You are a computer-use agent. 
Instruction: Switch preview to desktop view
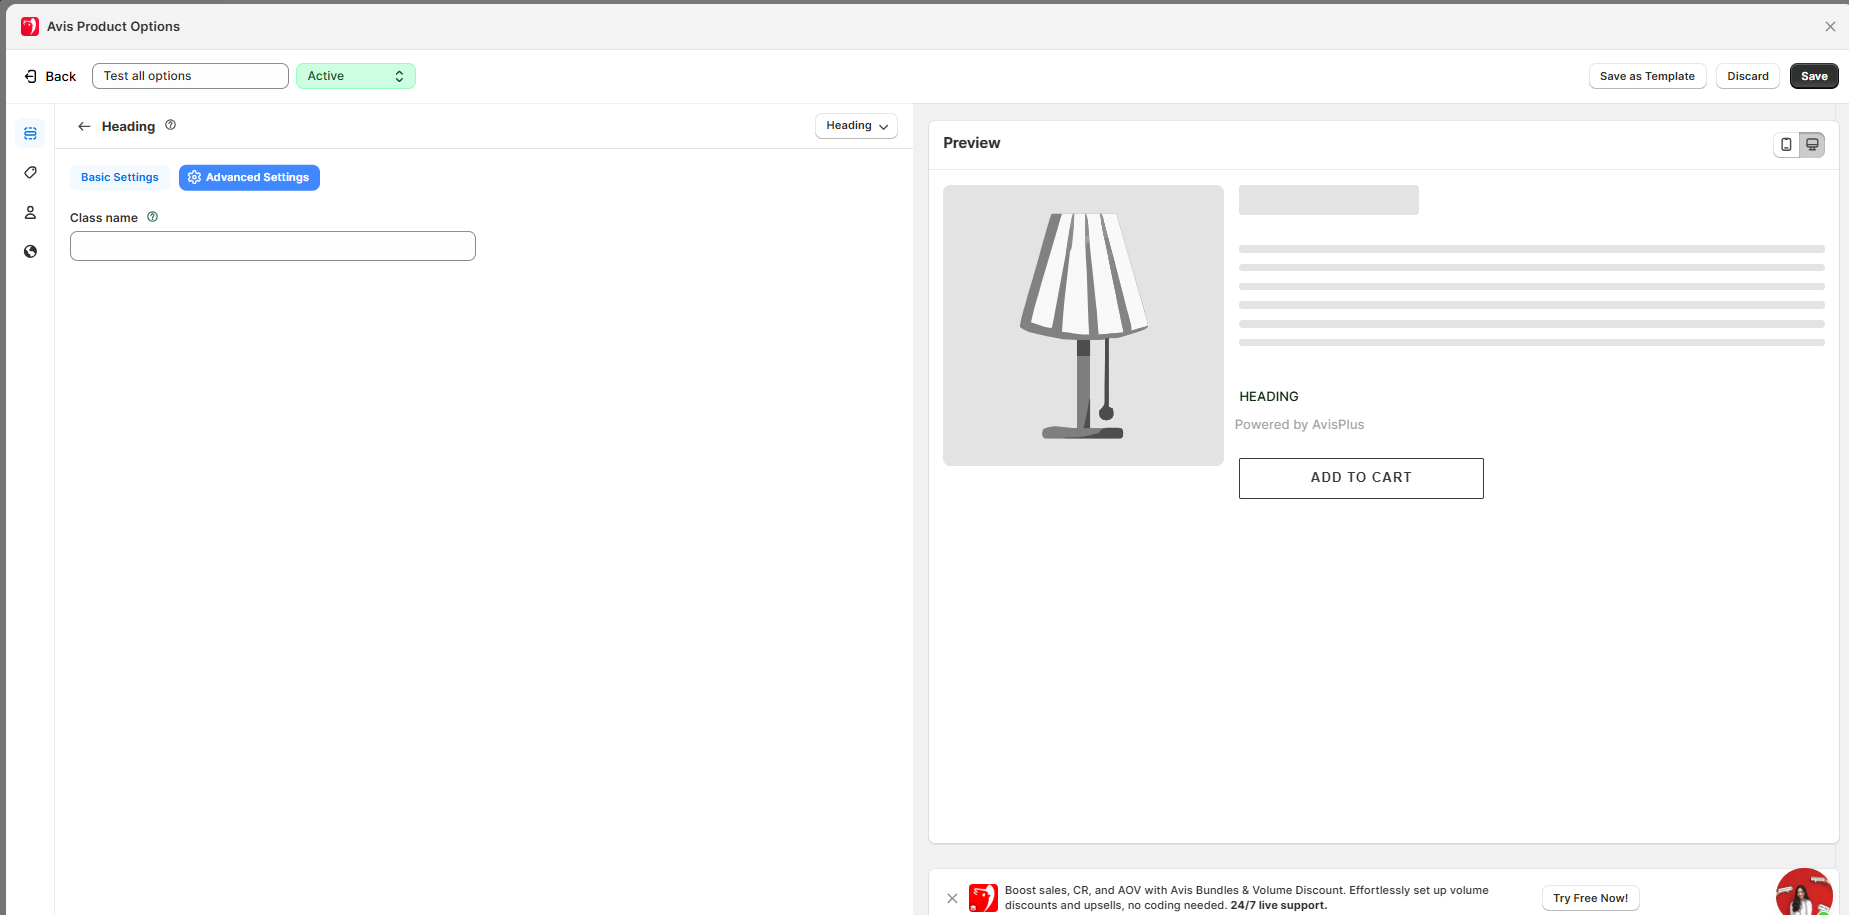(x=1812, y=145)
